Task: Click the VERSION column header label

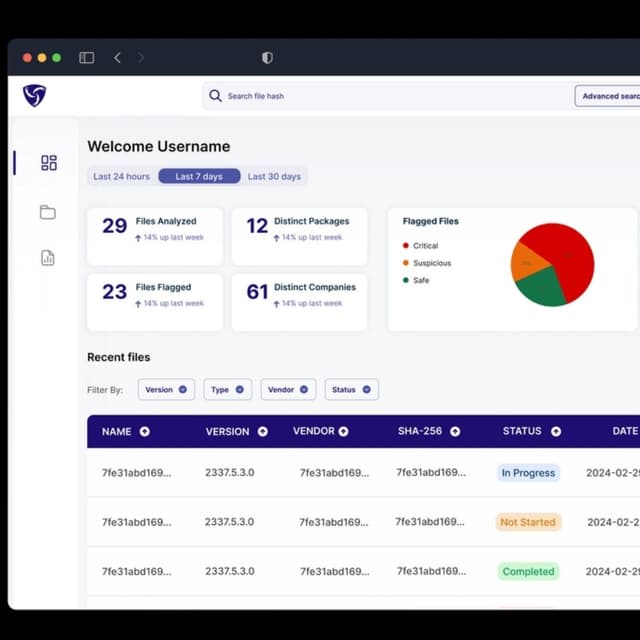Action: 227,431
